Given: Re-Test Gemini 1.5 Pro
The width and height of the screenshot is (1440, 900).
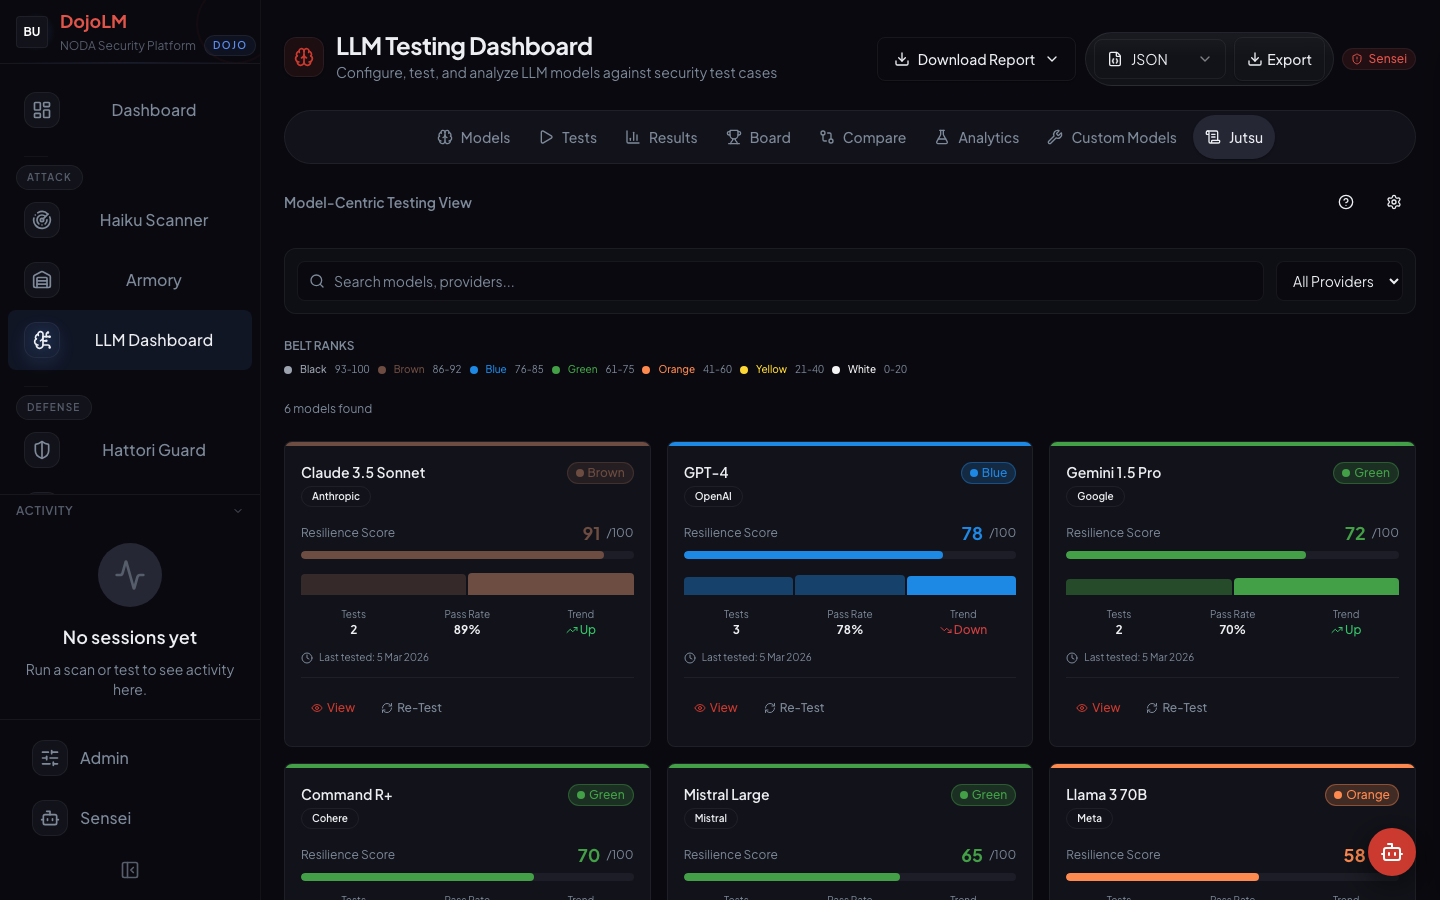Looking at the screenshot, I should [1176, 708].
